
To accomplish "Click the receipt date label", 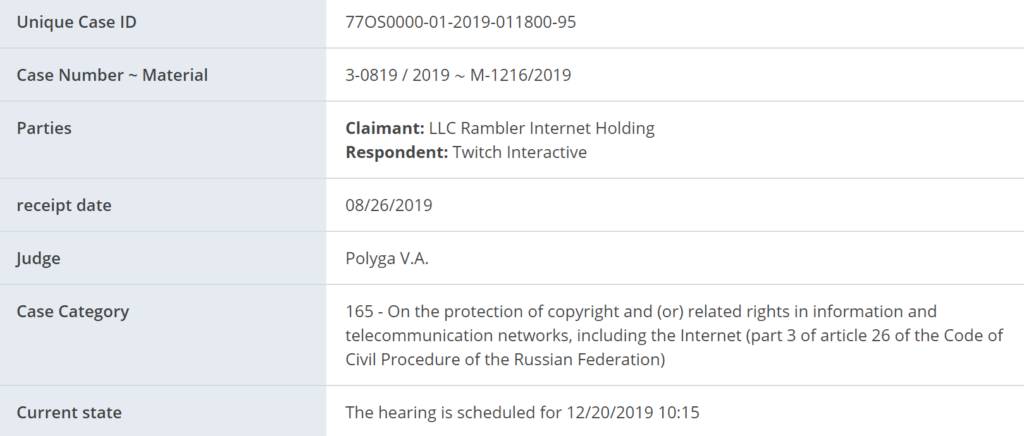I will point(64,205).
